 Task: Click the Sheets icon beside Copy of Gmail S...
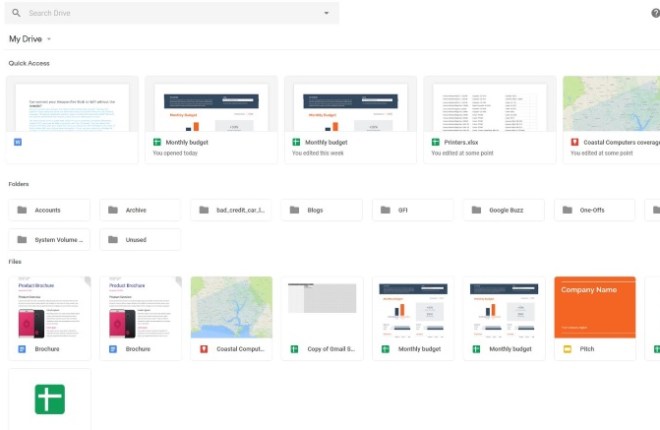(295, 349)
